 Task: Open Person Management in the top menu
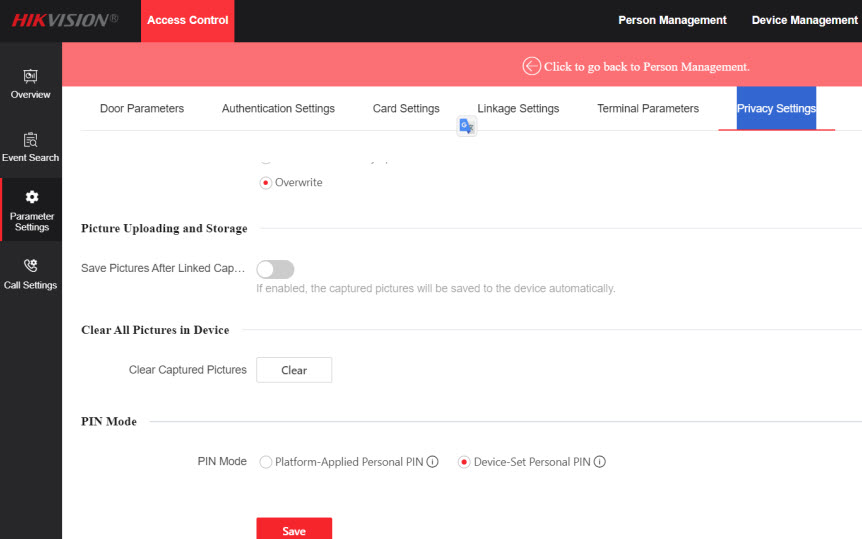tap(672, 20)
